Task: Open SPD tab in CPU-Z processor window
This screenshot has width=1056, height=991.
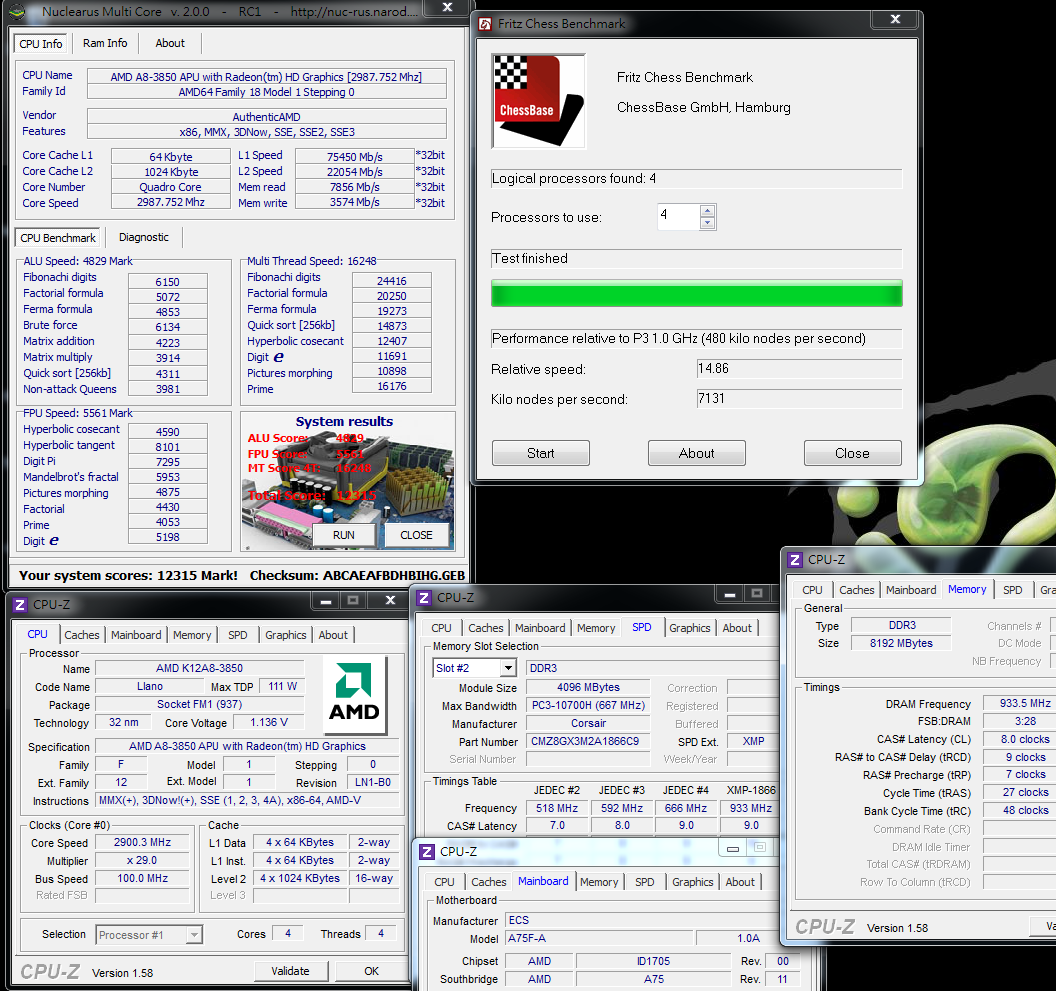Action: [x=238, y=635]
